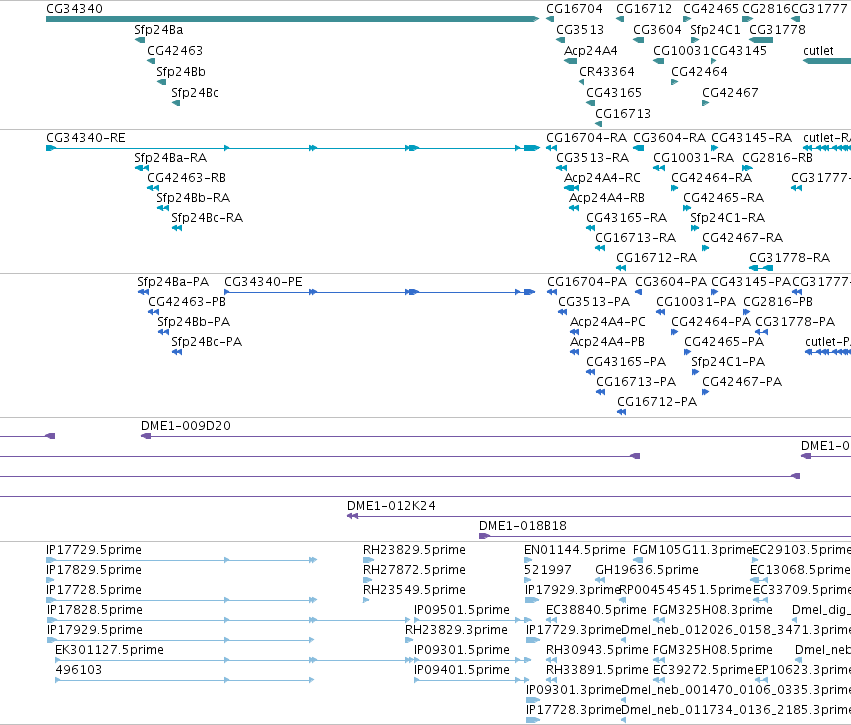Click the CG16713-RA transcript
The height and width of the screenshot is (725, 851).
click(600, 249)
